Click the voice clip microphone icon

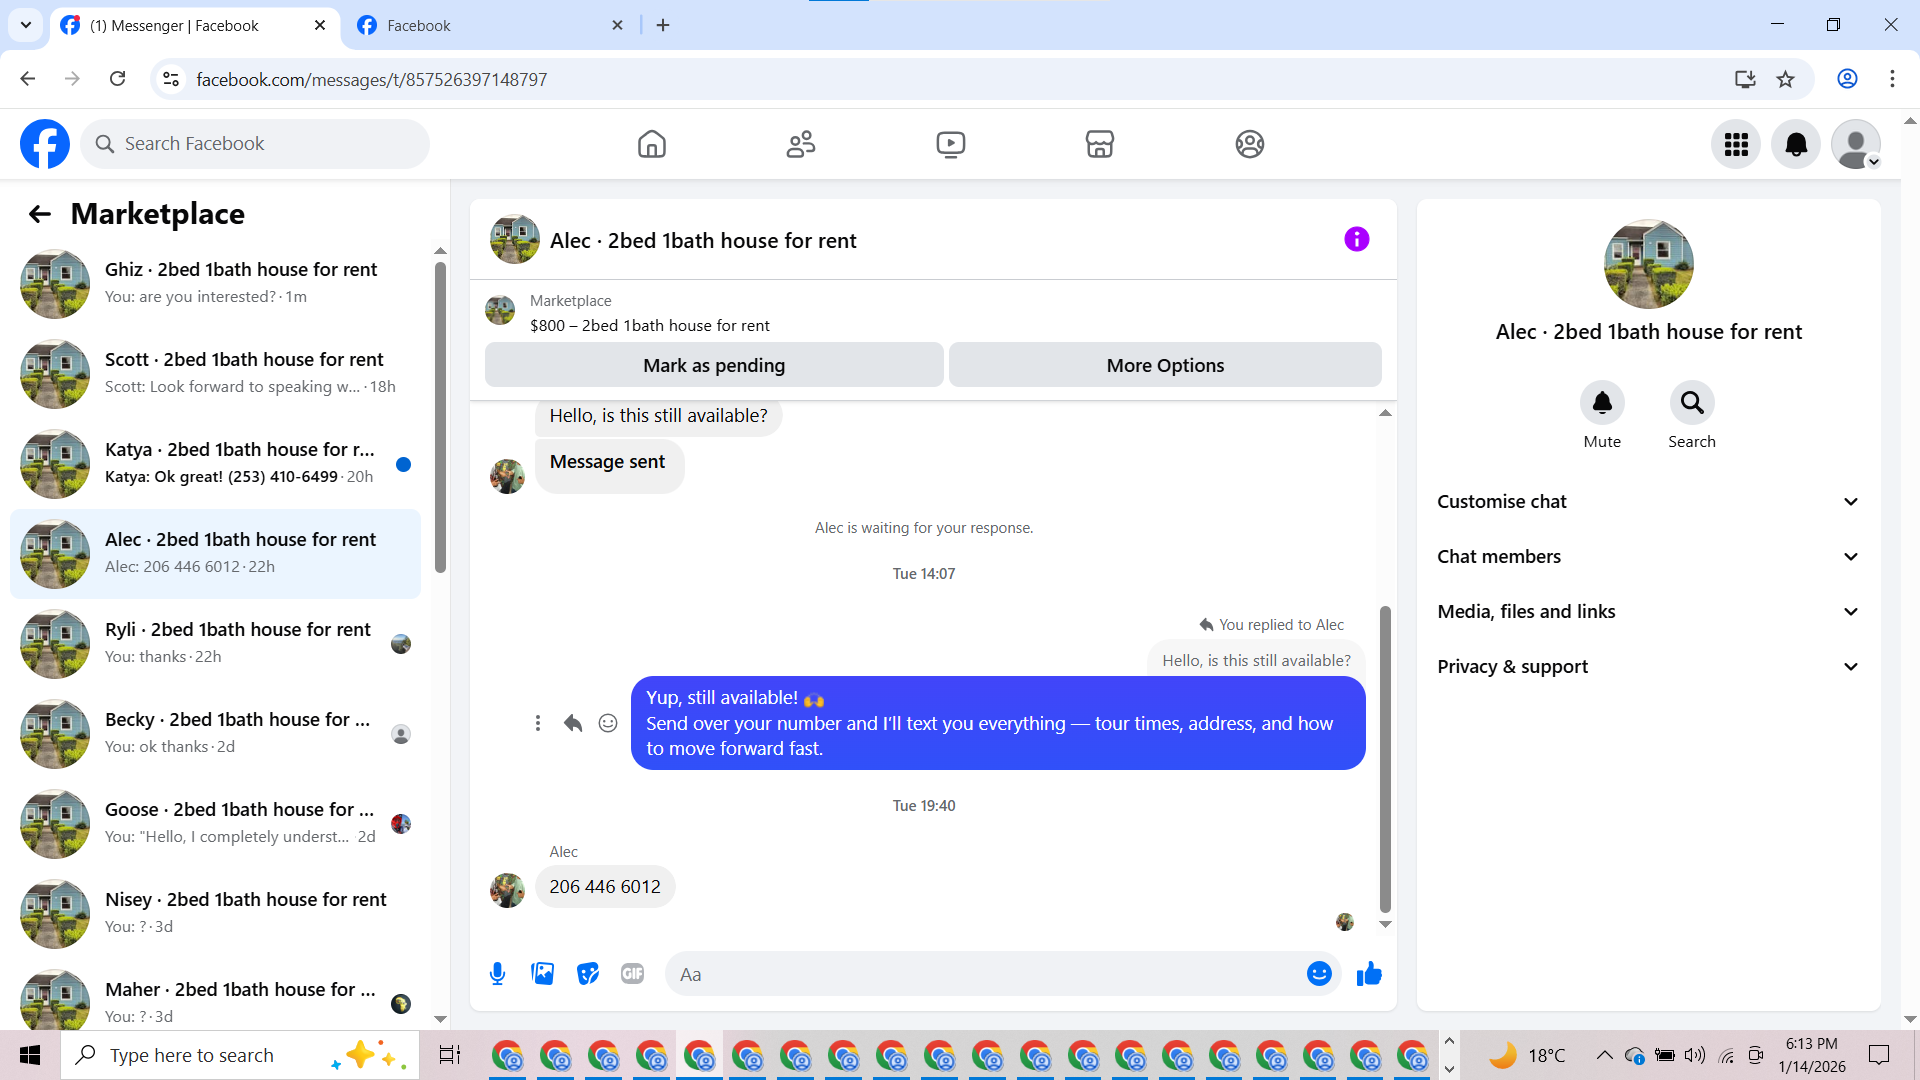(497, 974)
